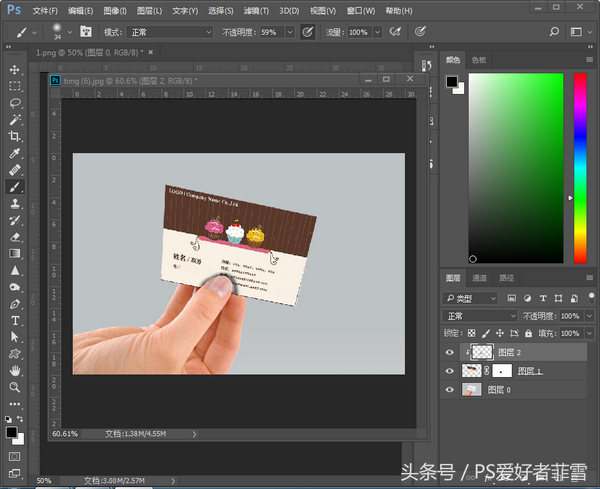Select the Clone Stamp tool

[15, 204]
